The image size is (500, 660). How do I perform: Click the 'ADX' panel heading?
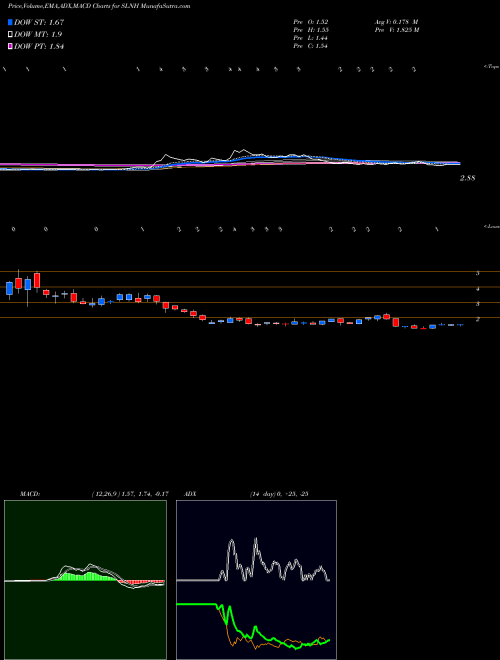[191, 494]
